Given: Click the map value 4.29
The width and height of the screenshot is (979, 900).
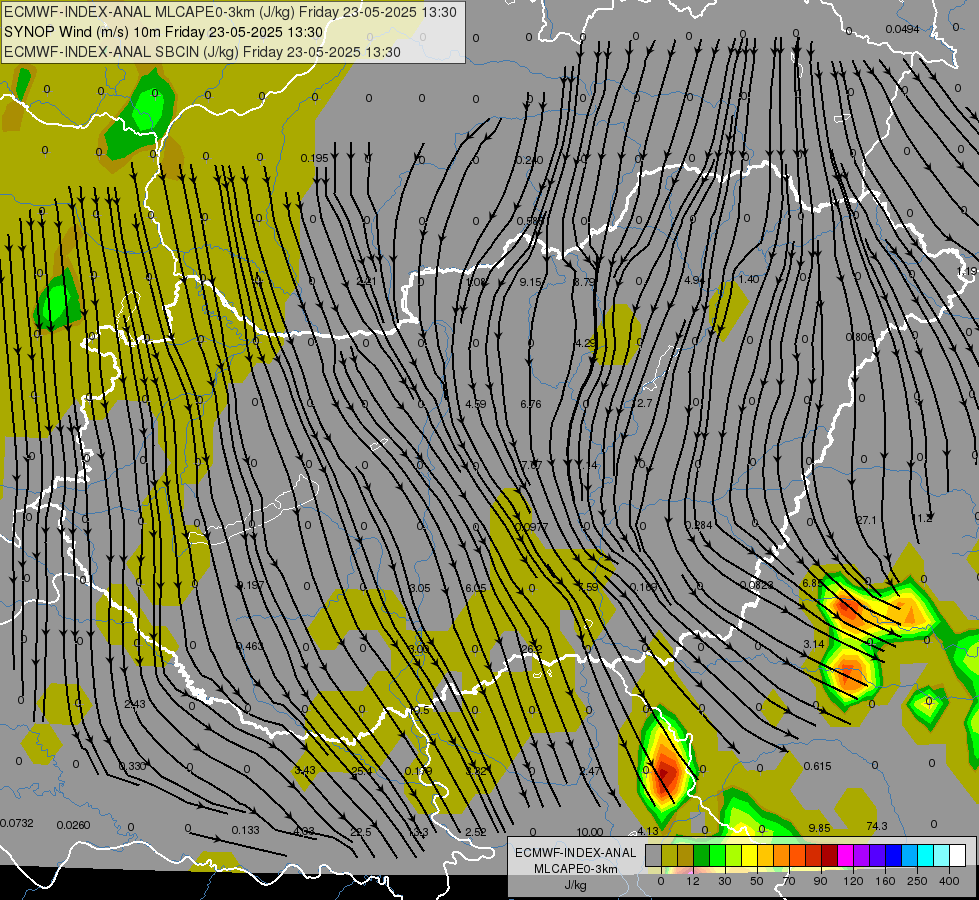Looking at the screenshot, I should pyautogui.click(x=586, y=343).
